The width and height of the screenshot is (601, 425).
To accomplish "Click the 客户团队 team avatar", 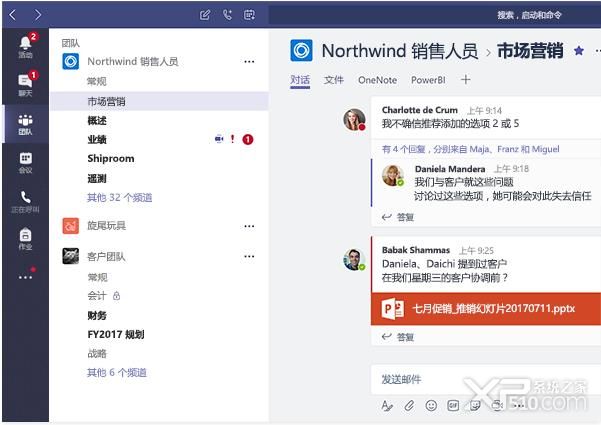I will click(x=71, y=256).
